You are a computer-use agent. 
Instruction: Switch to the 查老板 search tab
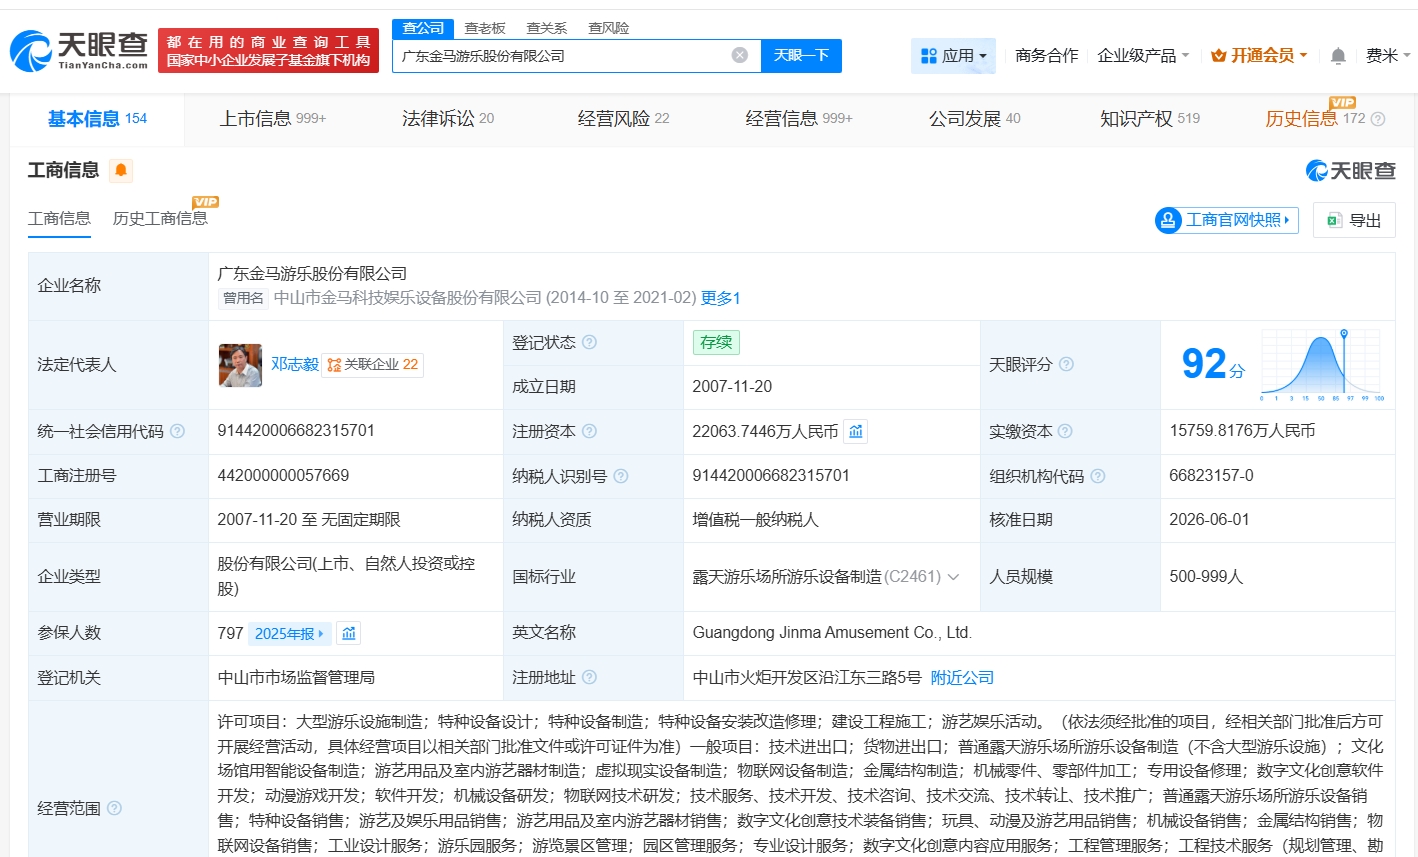coord(485,28)
